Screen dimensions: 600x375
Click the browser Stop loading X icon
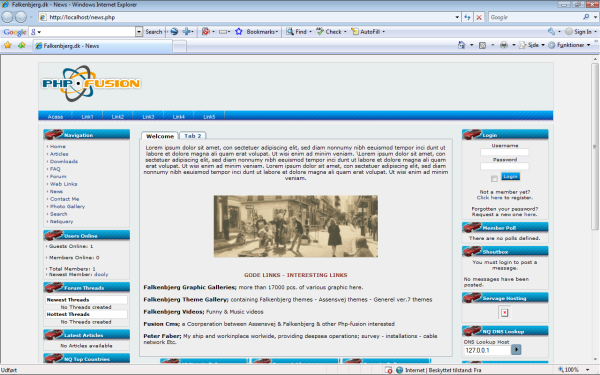tap(479, 17)
